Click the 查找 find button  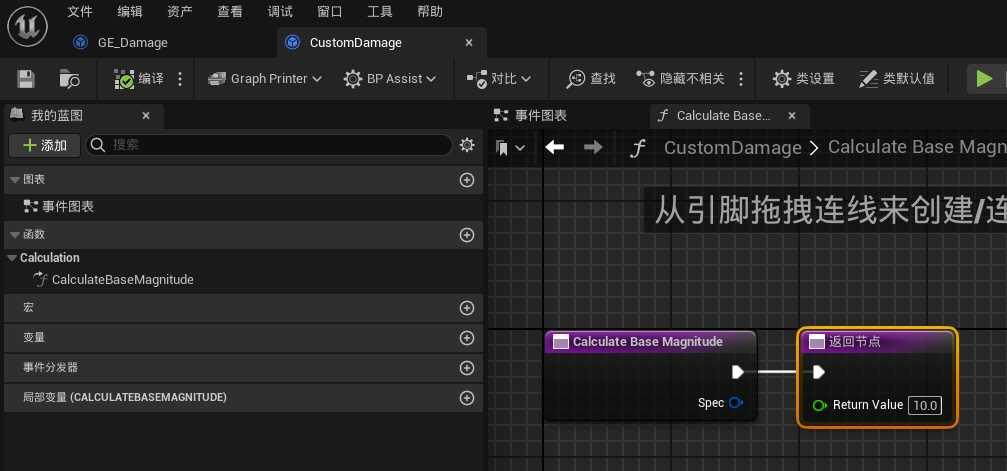tap(591, 79)
